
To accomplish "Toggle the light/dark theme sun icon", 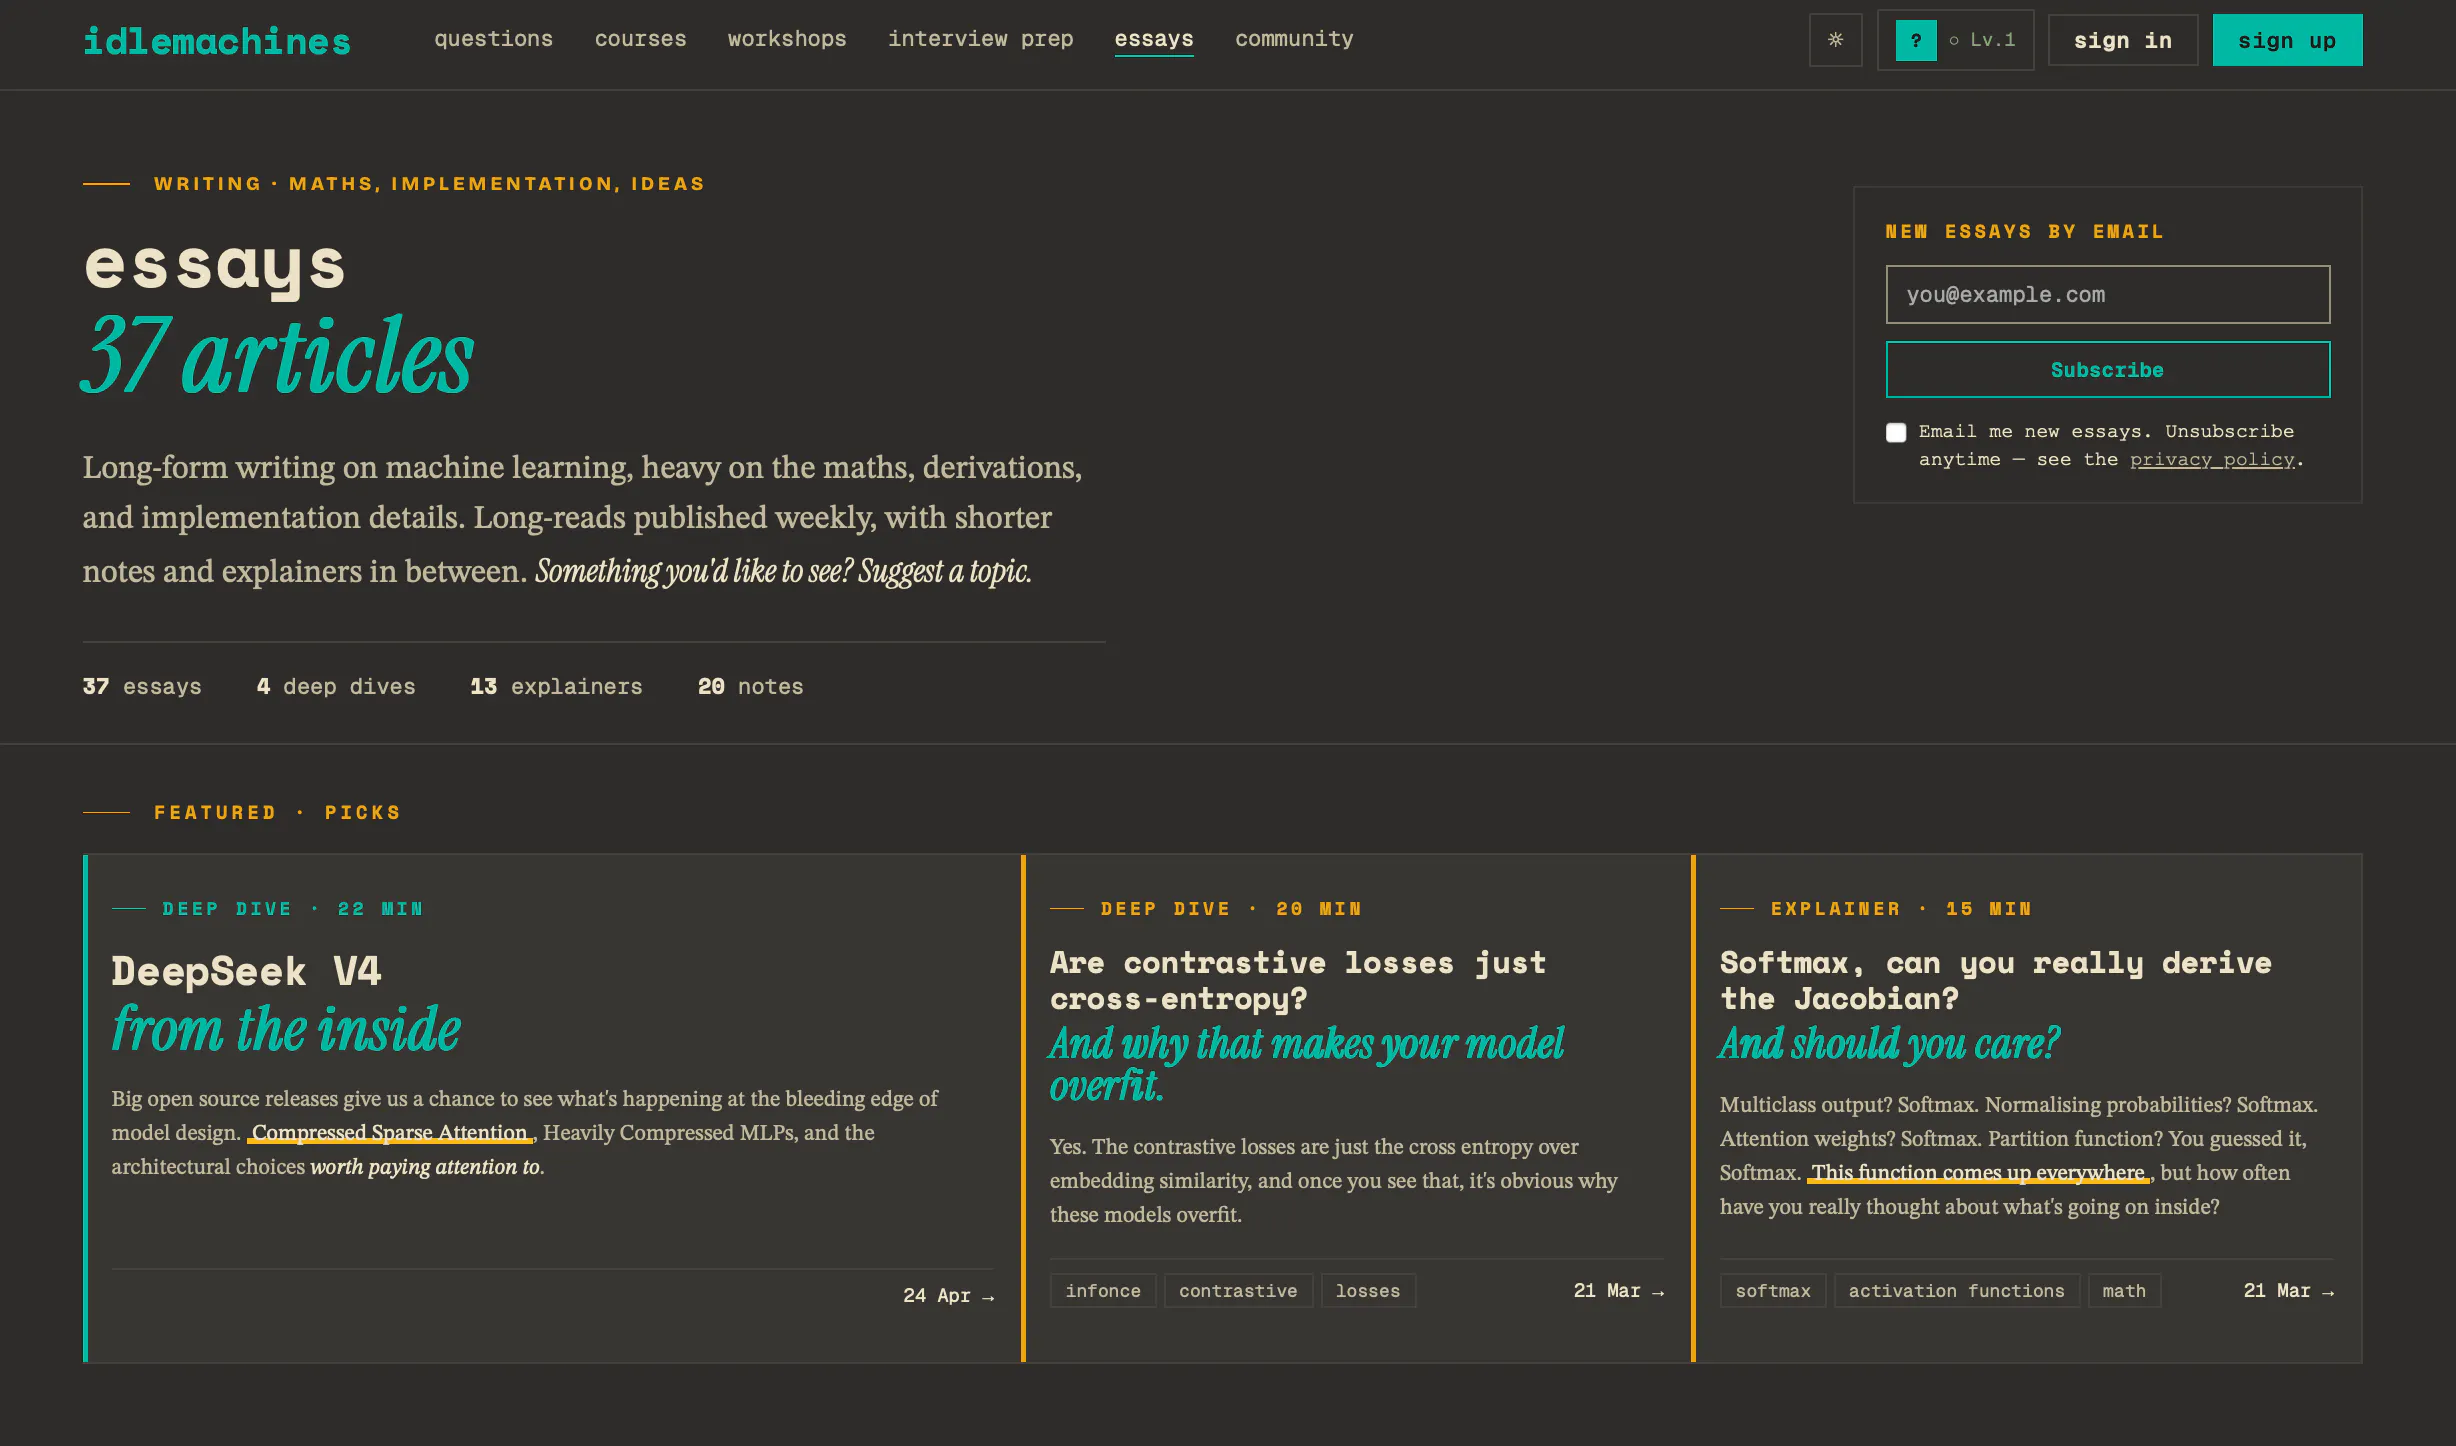I will (1835, 40).
